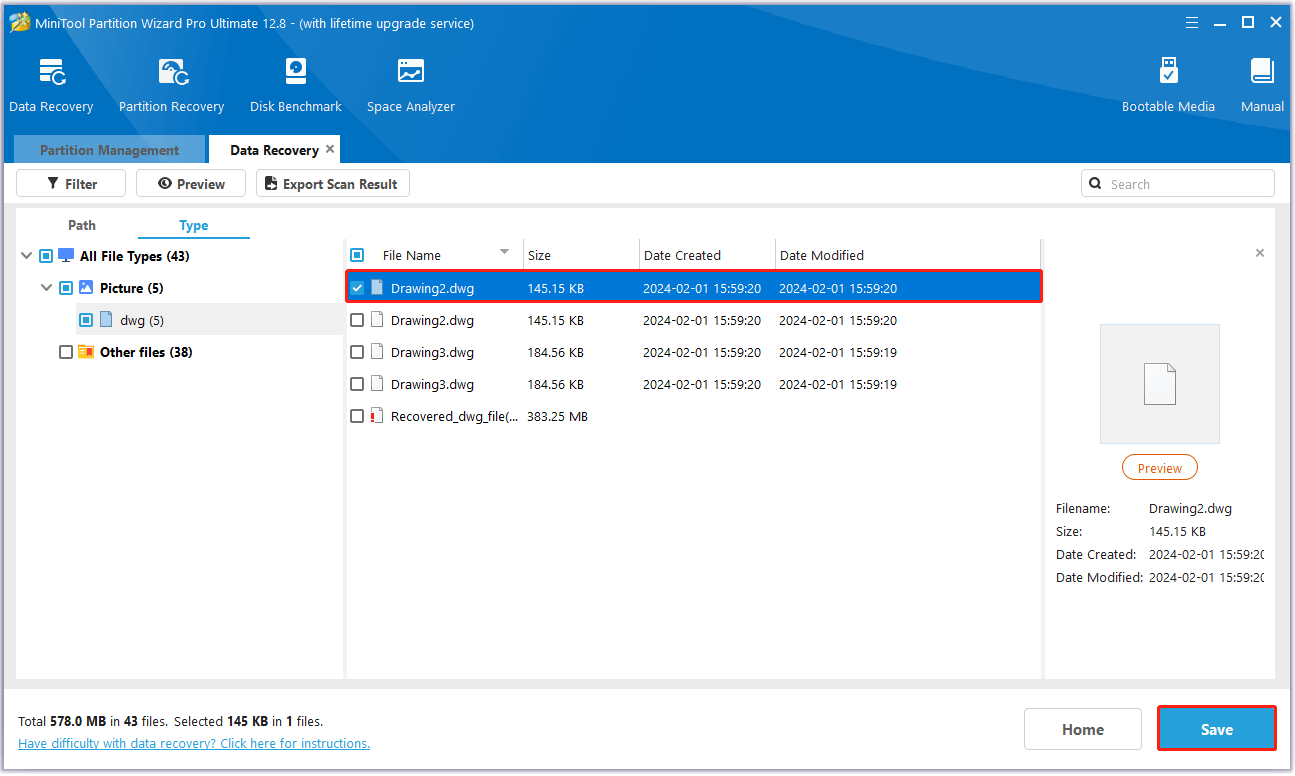Screen dimensions: 1295x776
Task: Close the preview panel
Action: coord(1260,253)
